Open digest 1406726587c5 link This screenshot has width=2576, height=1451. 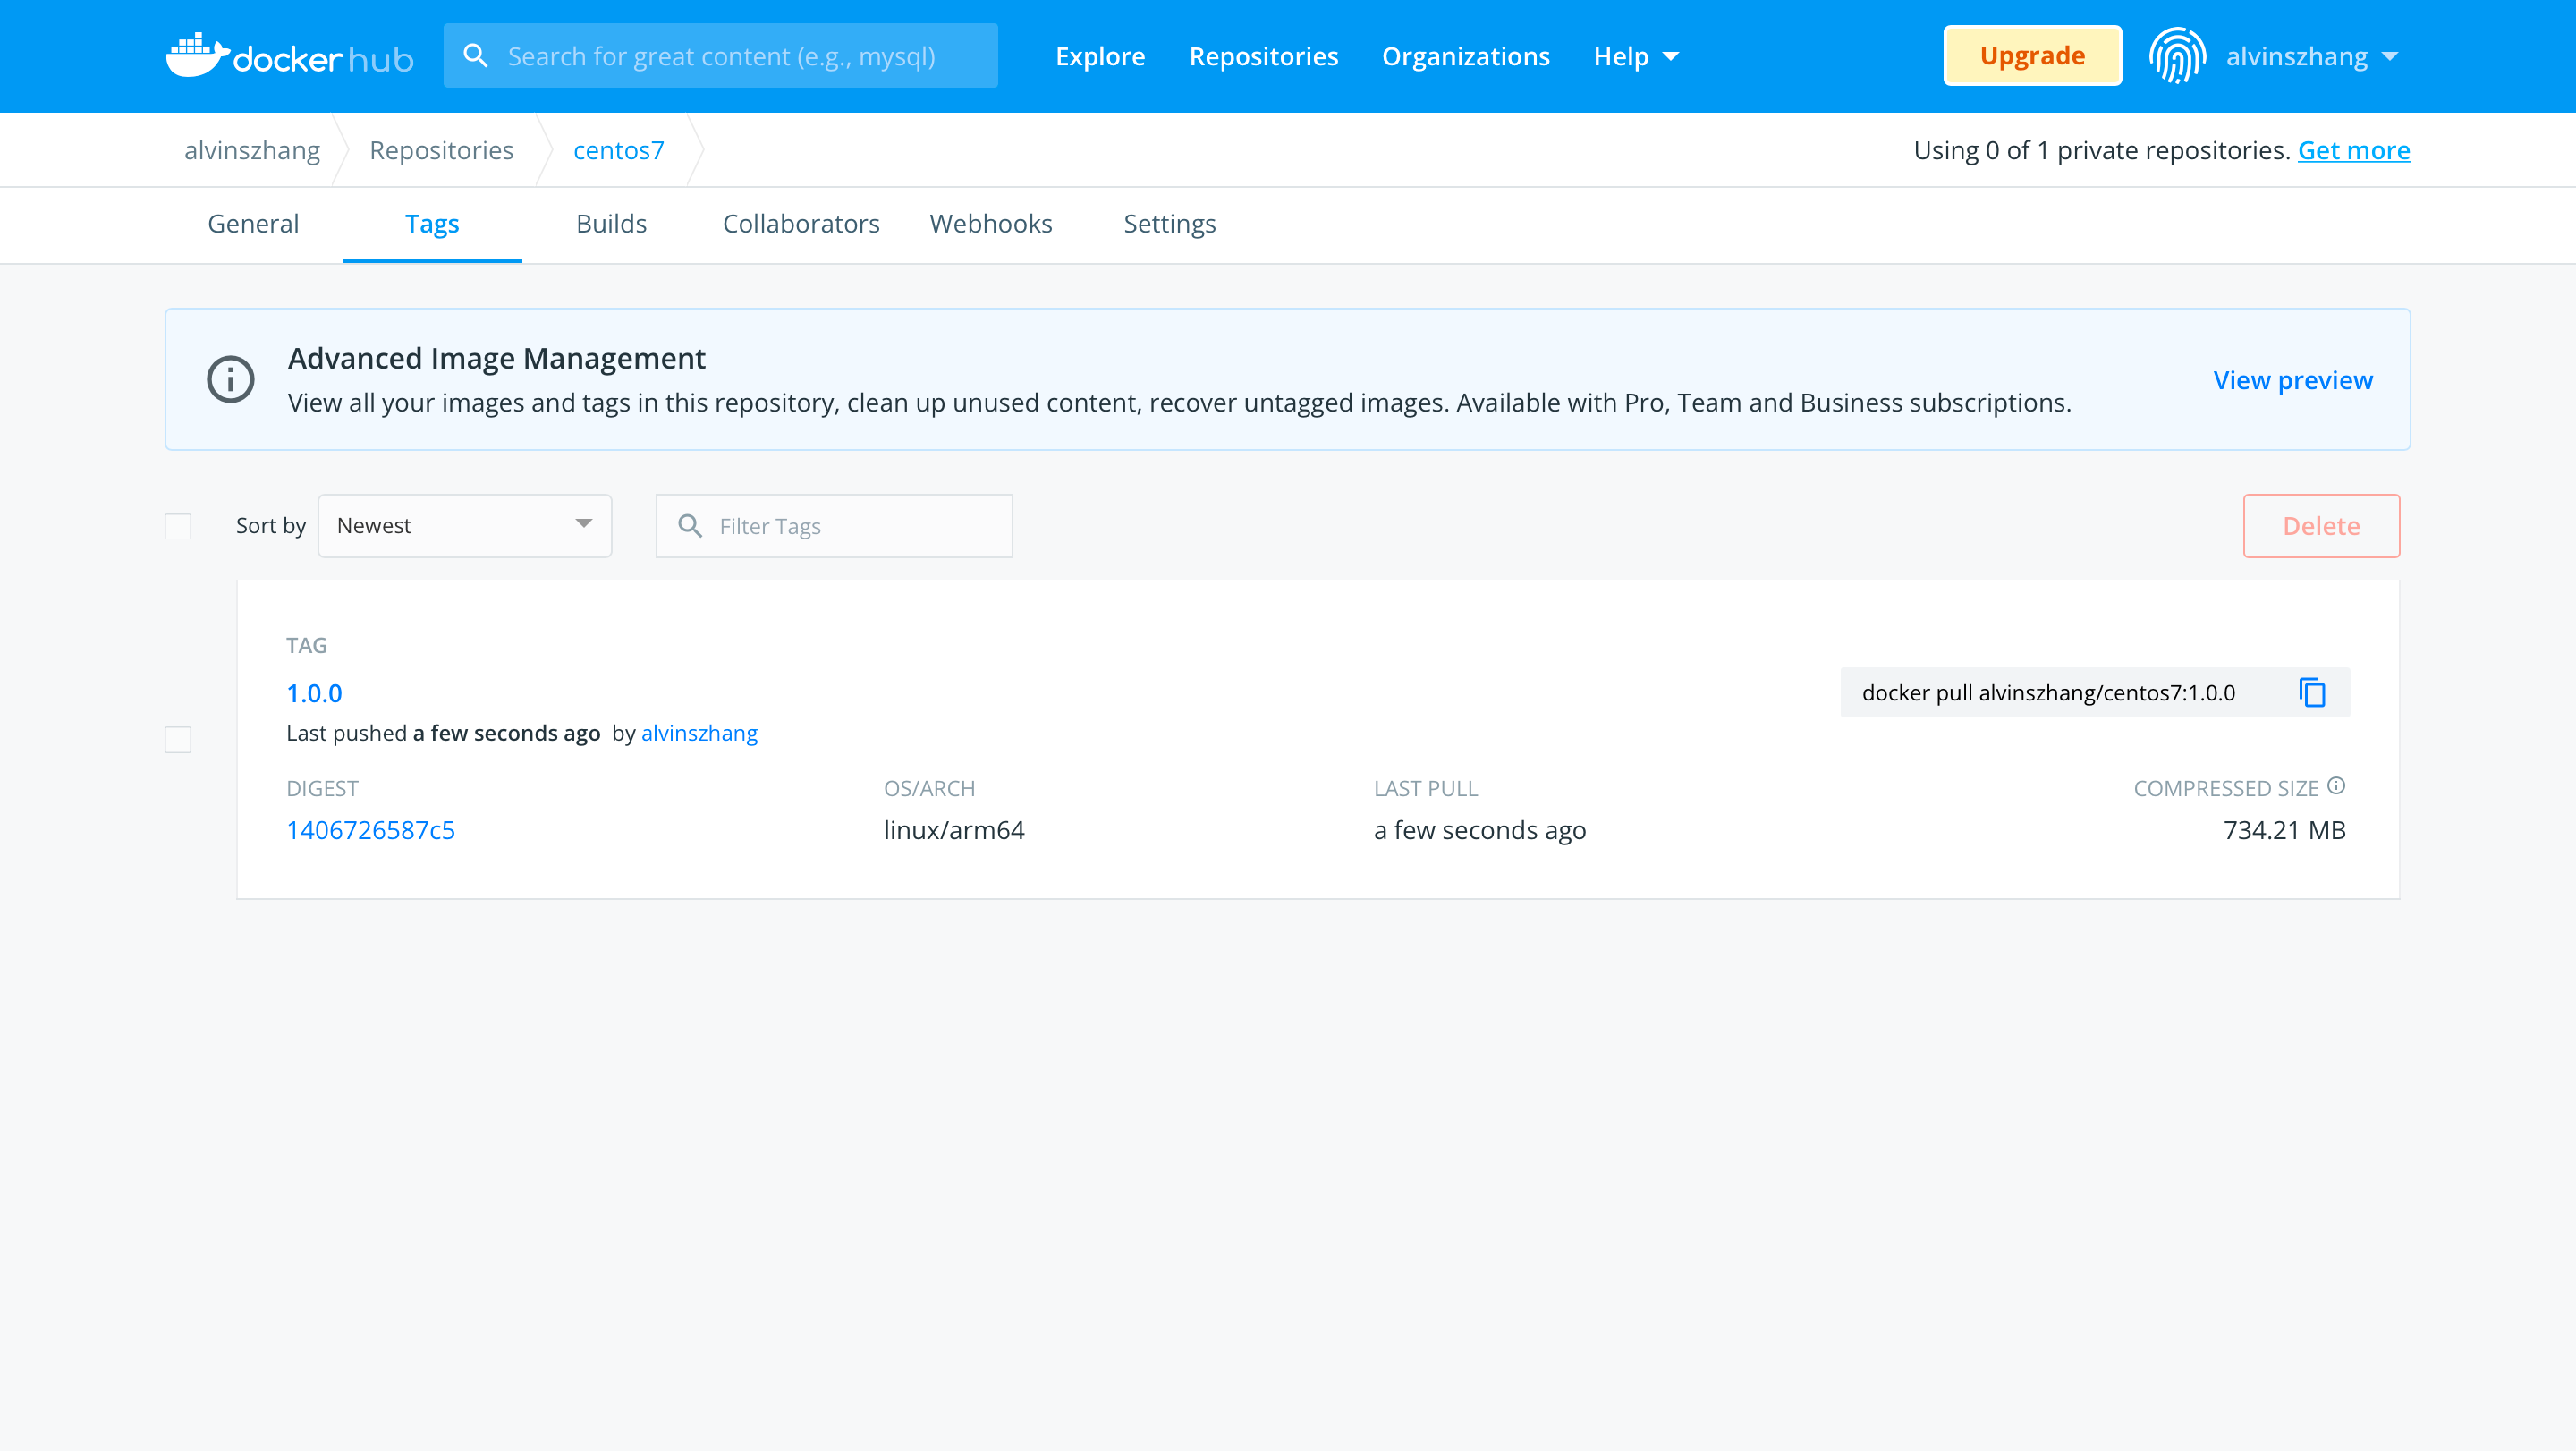[x=370, y=830]
